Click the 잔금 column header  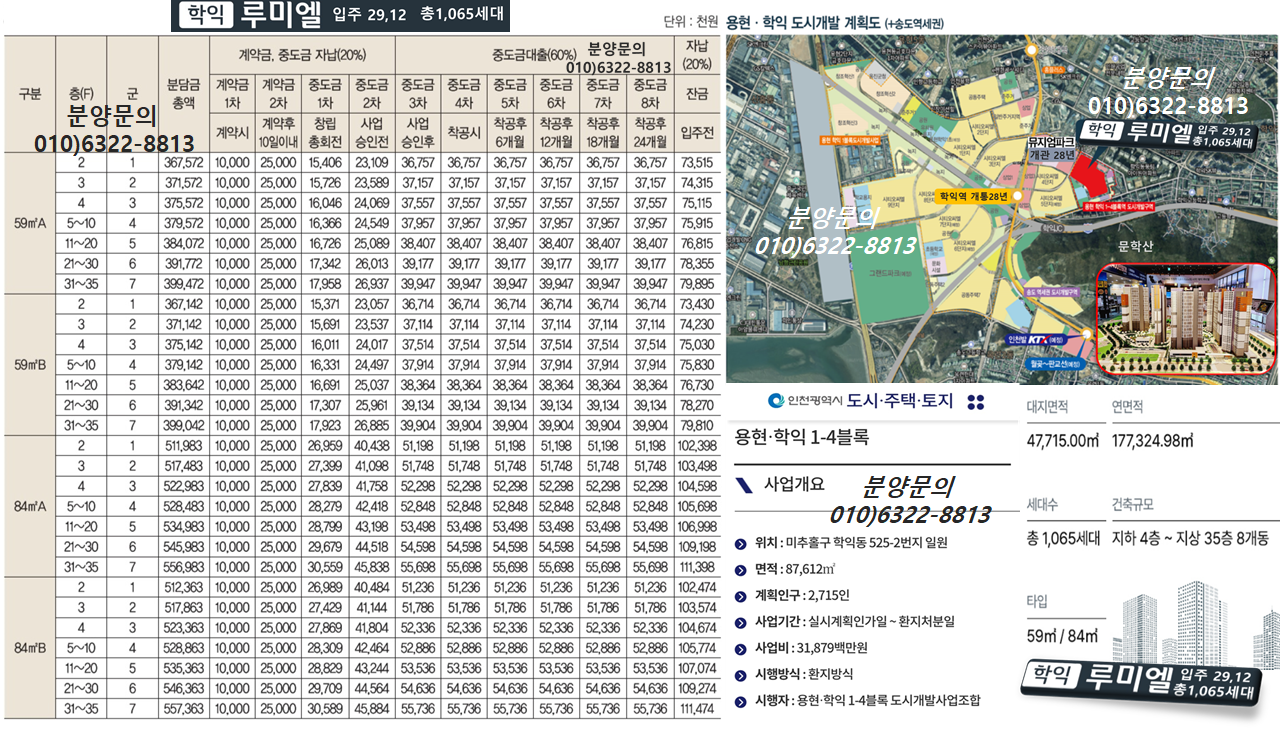pyautogui.click(x=696, y=95)
